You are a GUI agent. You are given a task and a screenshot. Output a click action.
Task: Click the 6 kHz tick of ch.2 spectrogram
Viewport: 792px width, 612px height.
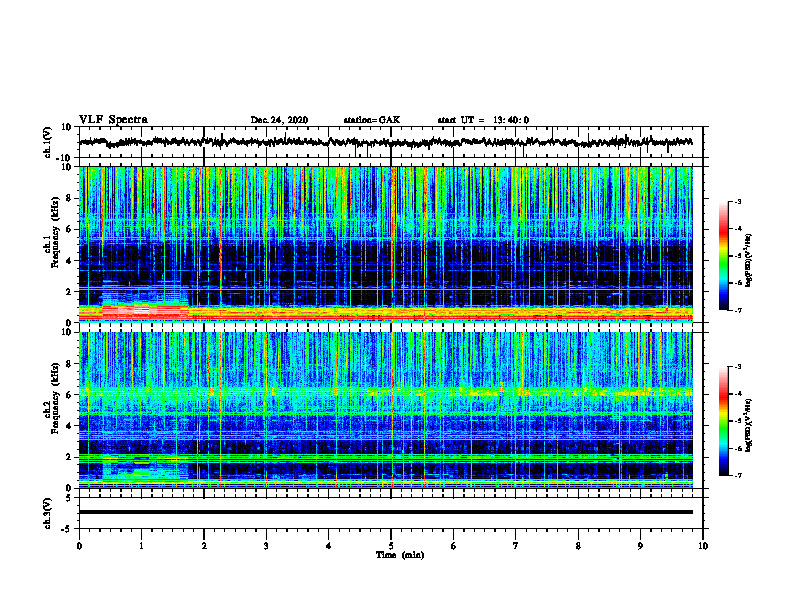coord(69,395)
